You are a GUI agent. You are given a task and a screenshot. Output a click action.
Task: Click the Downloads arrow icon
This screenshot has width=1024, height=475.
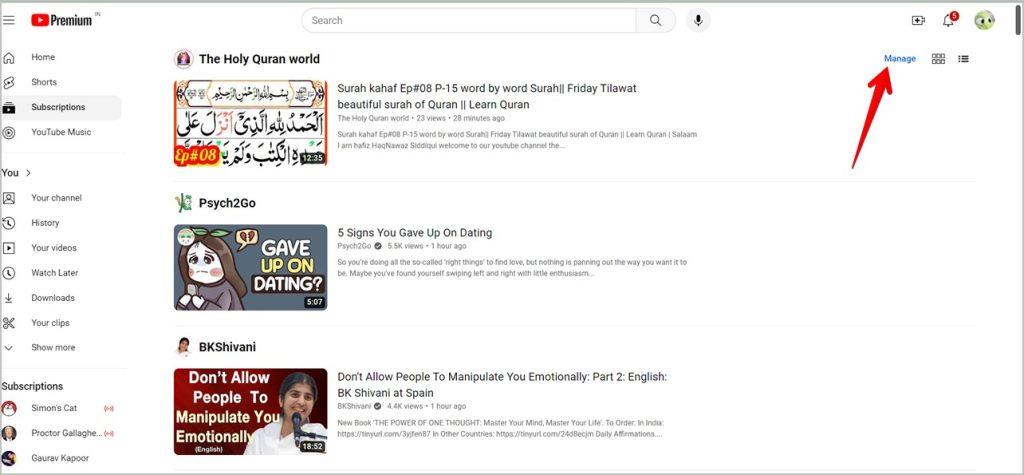pyautogui.click(x=9, y=298)
